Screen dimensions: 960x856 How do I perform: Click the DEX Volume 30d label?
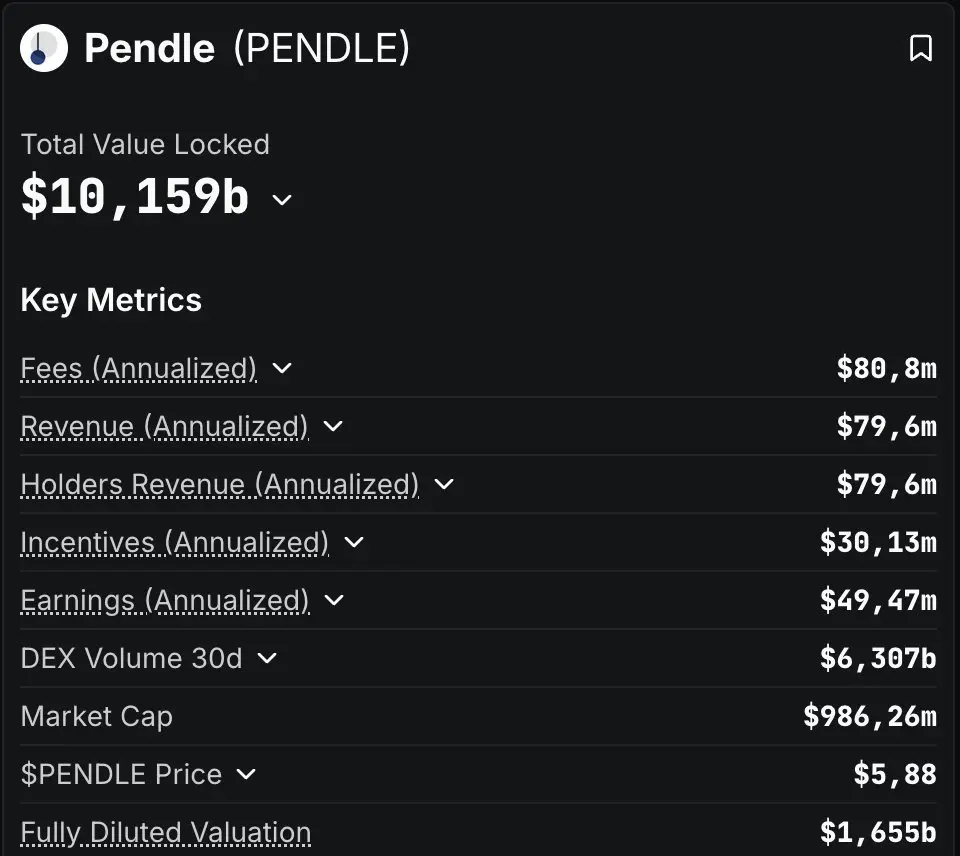pos(132,658)
